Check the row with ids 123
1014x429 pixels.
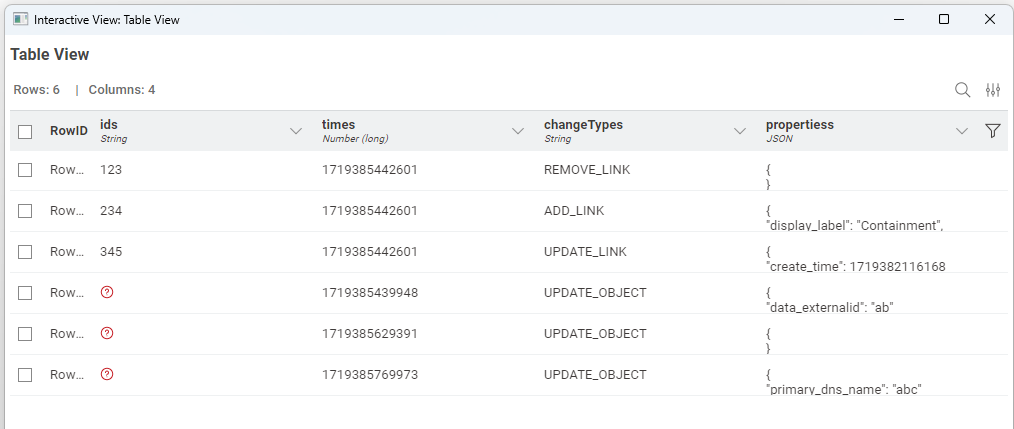pyautogui.click(x=25, y=170)
